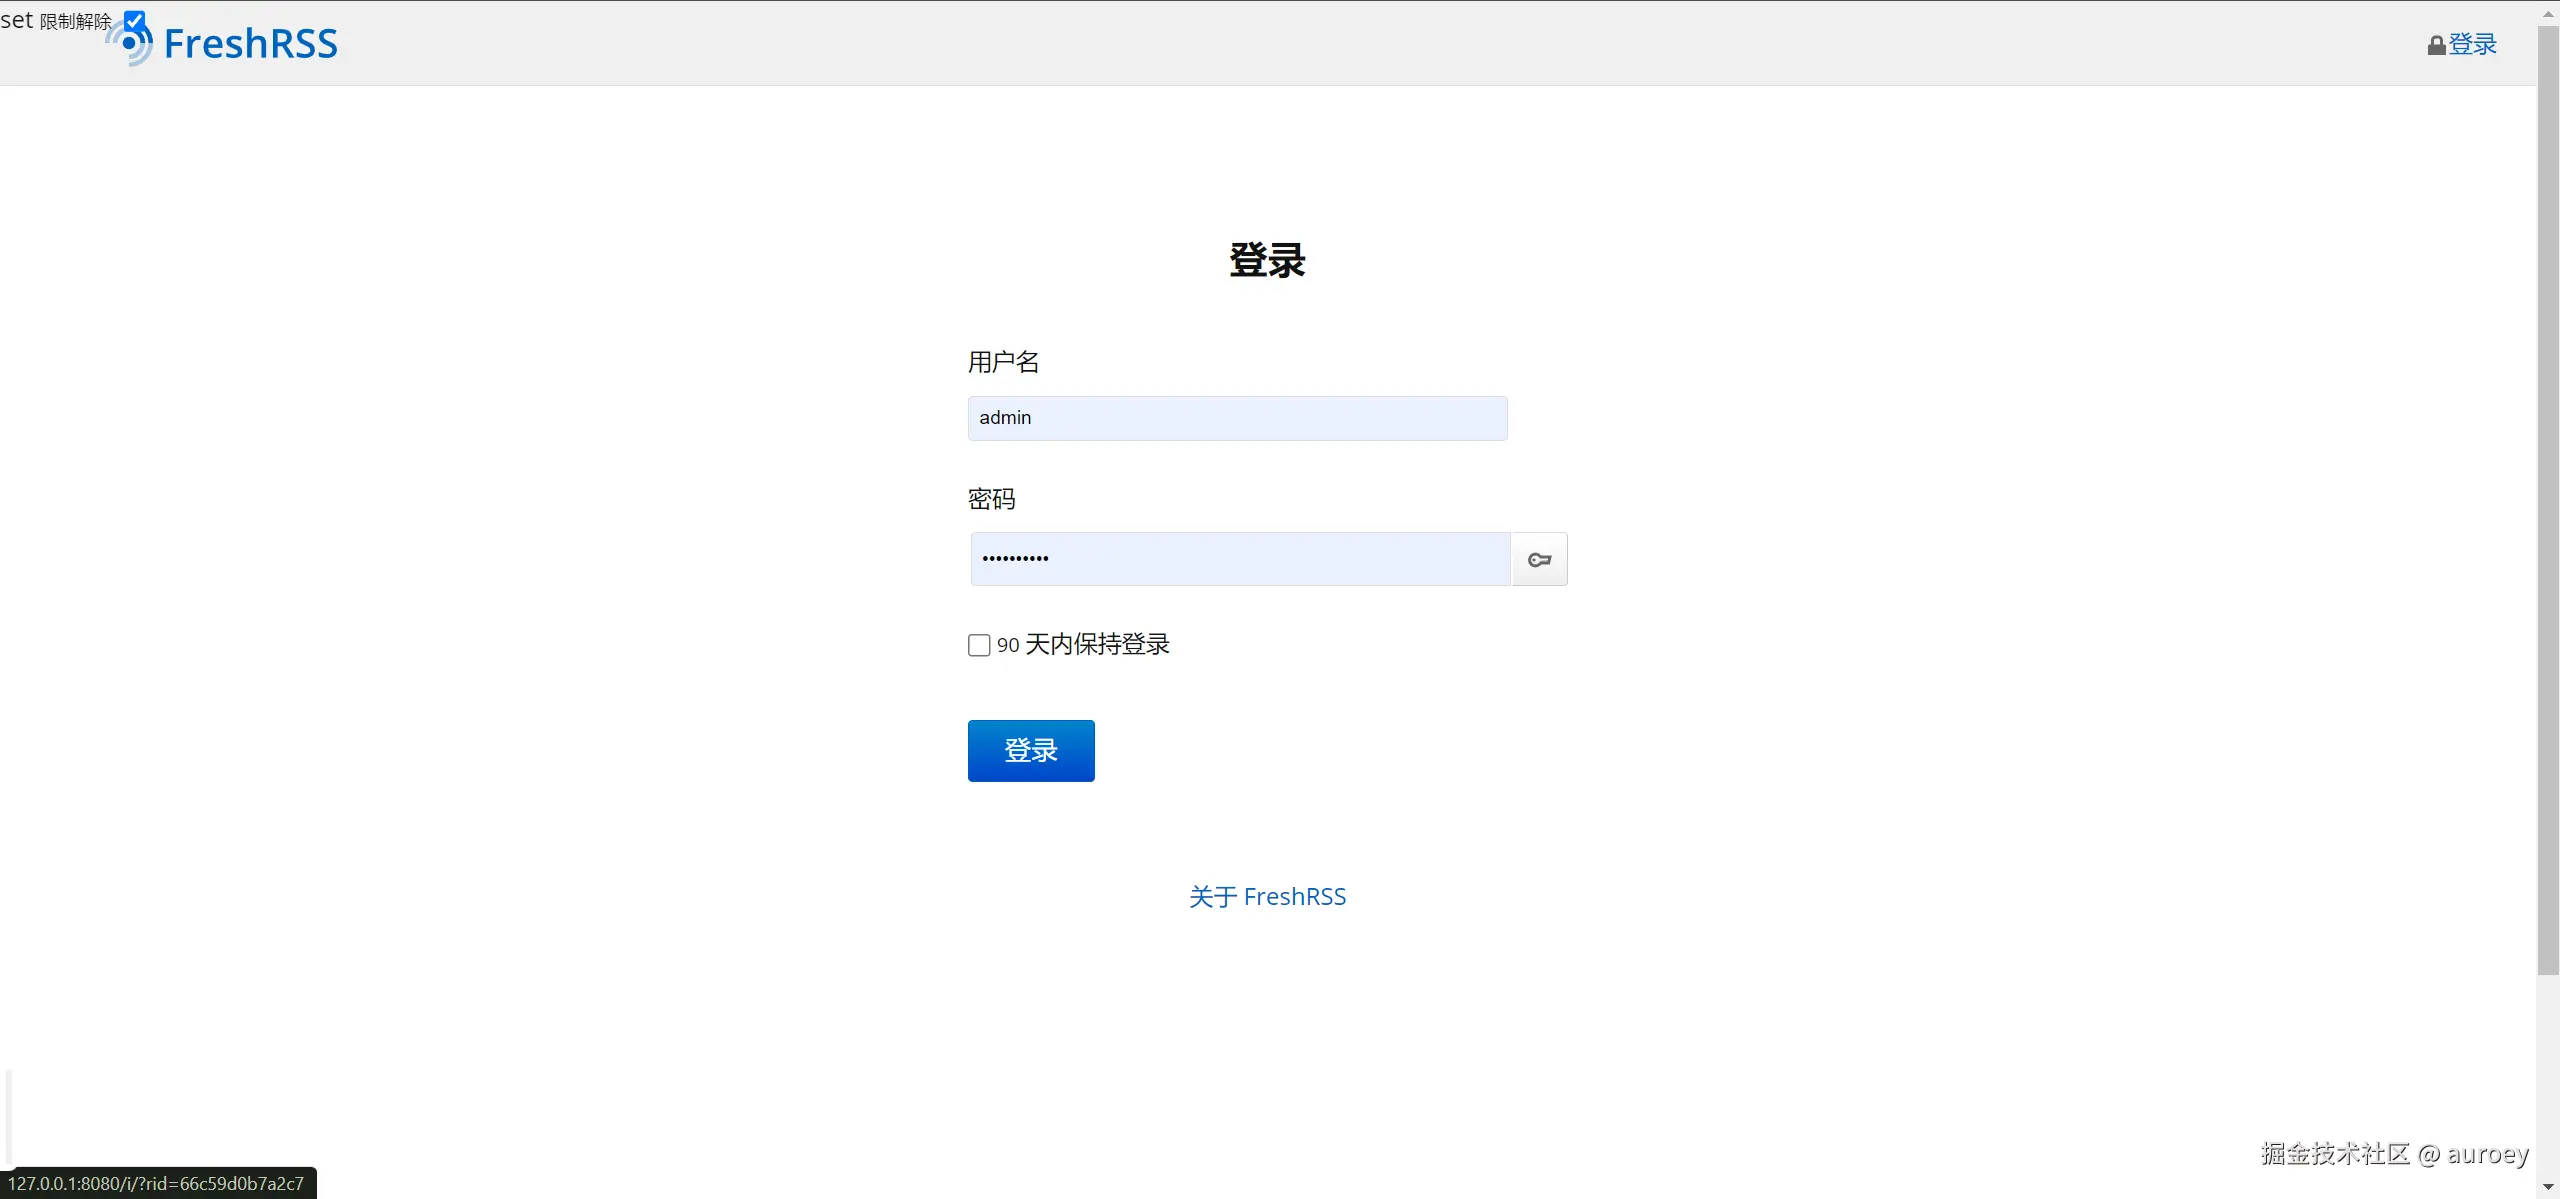Focus the masked password input field
Viewport: 2560px width, 1199px height.
[x=1240, y=559]
